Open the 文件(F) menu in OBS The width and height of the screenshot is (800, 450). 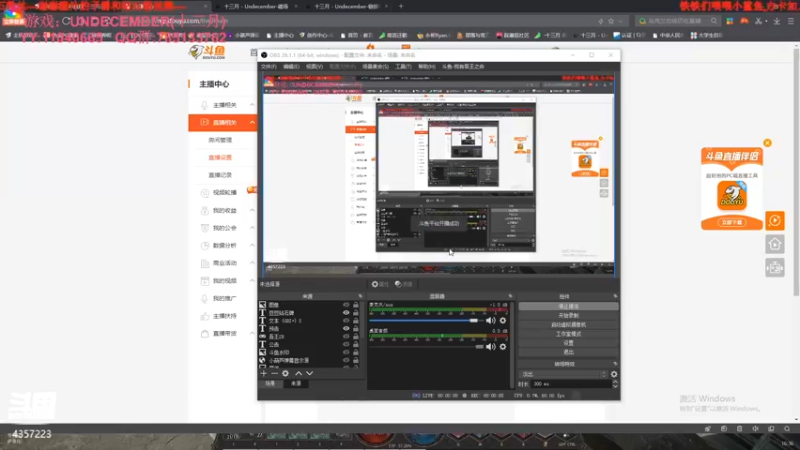click(x=268, y=66)
